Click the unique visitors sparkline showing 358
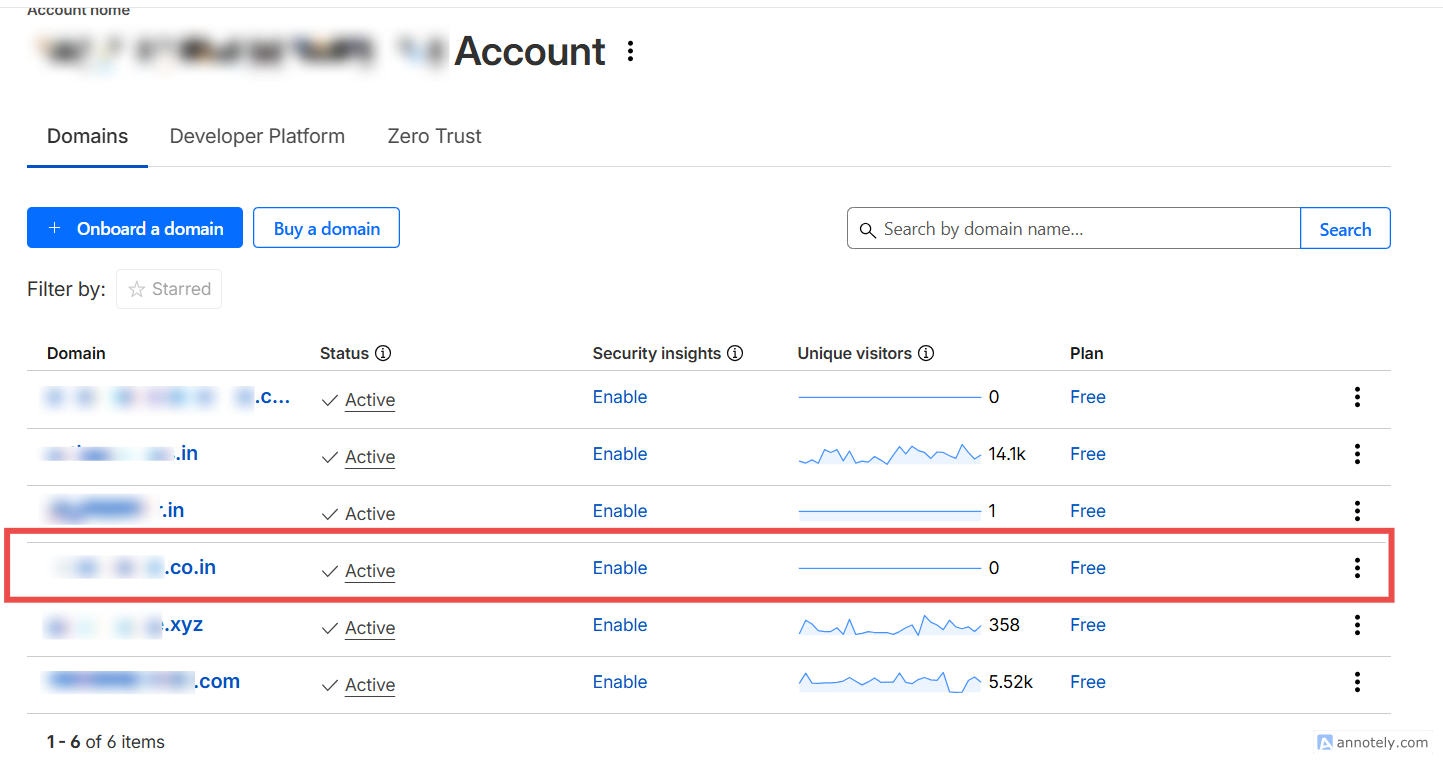 coord(889,626)
